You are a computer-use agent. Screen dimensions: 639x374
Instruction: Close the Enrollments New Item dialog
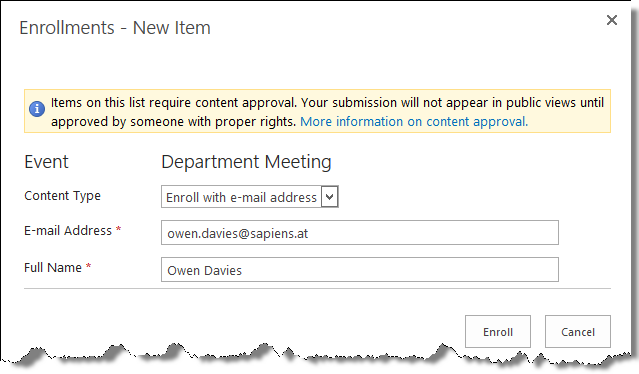[611, 20]
